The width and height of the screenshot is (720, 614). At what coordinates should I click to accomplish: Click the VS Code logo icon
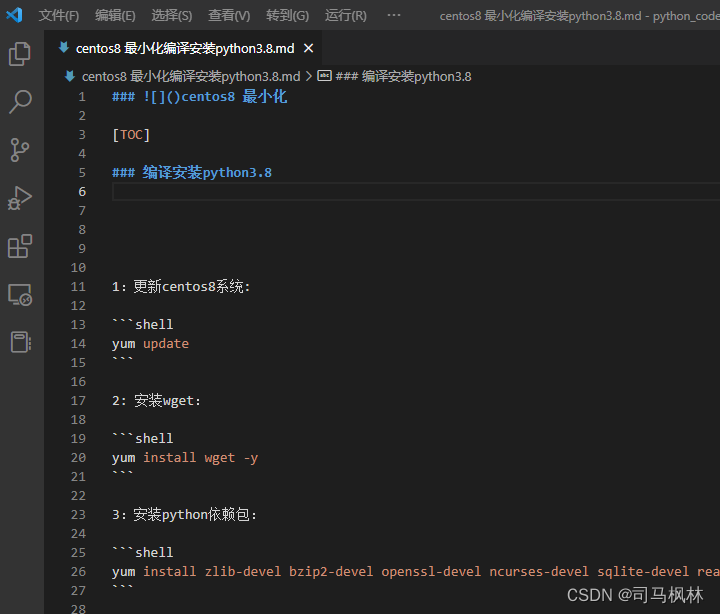tap(14, 15)
